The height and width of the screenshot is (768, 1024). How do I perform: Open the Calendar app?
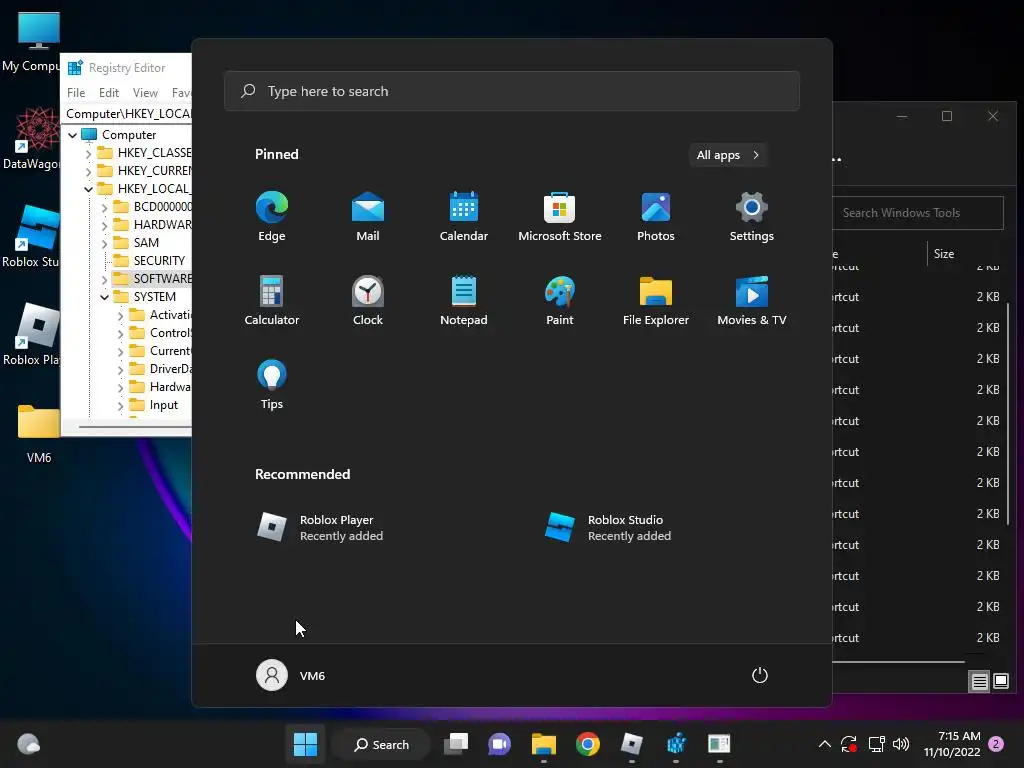464,217
